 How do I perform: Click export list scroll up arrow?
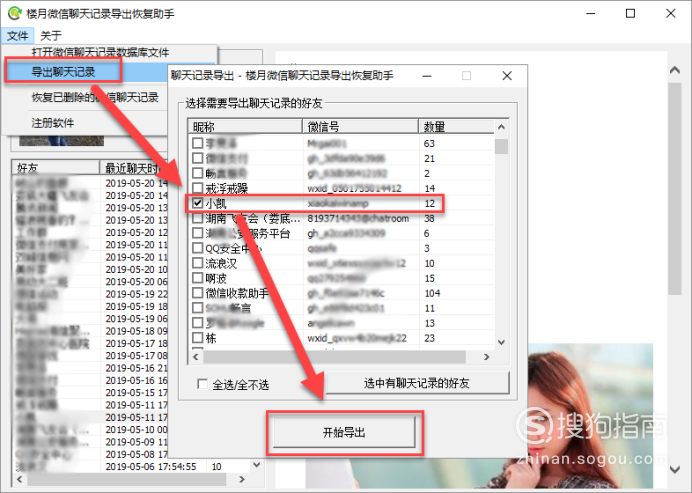[x=501, y=127]
